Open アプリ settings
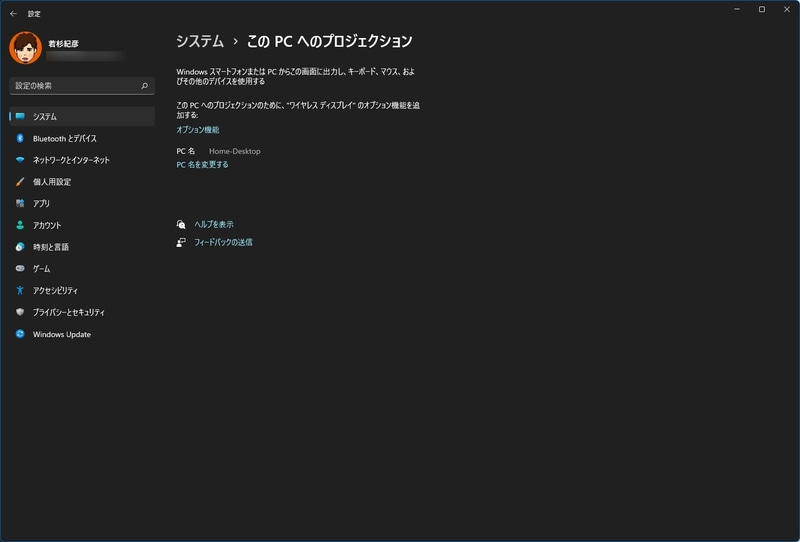Screen dimensions: 800x542 click(82, 203)
